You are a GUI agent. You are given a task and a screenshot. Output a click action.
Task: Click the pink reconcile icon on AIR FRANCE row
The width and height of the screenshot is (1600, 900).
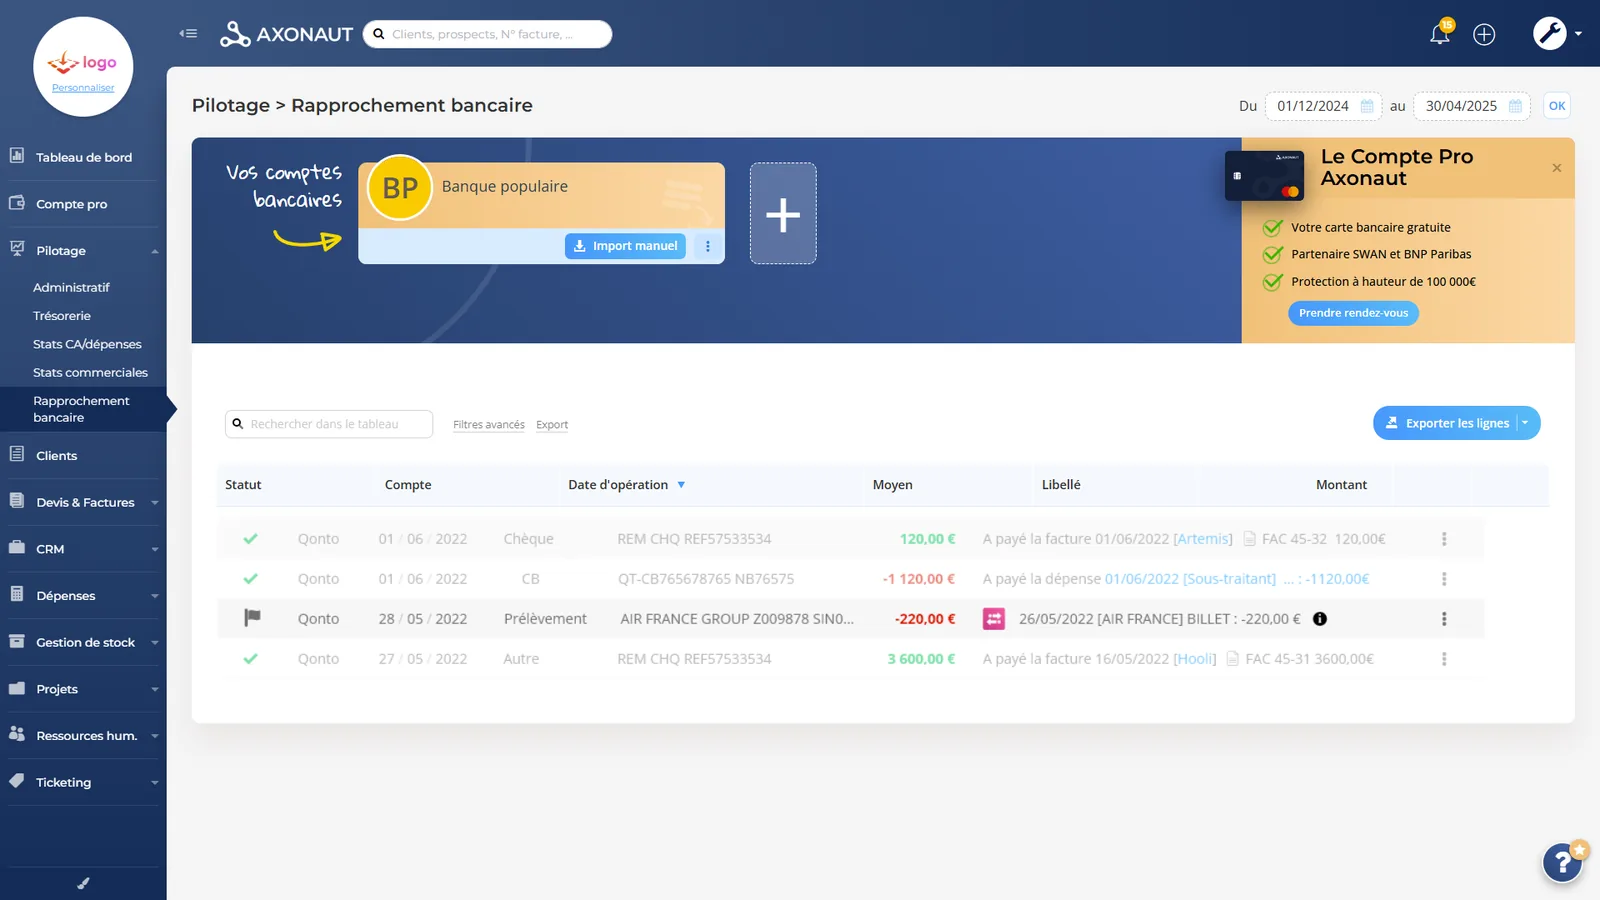tap(994, 619)
